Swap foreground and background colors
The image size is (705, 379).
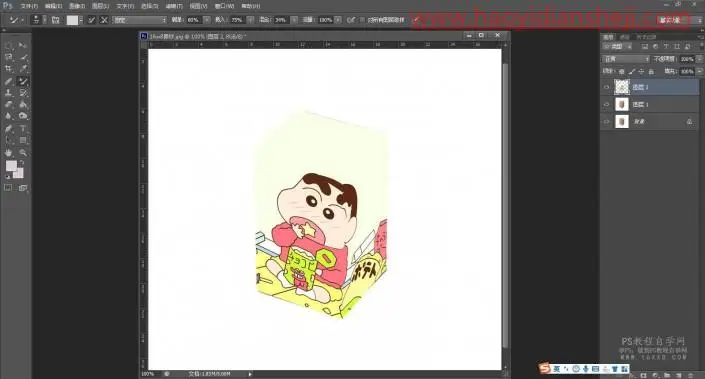[x=22, y=163]
